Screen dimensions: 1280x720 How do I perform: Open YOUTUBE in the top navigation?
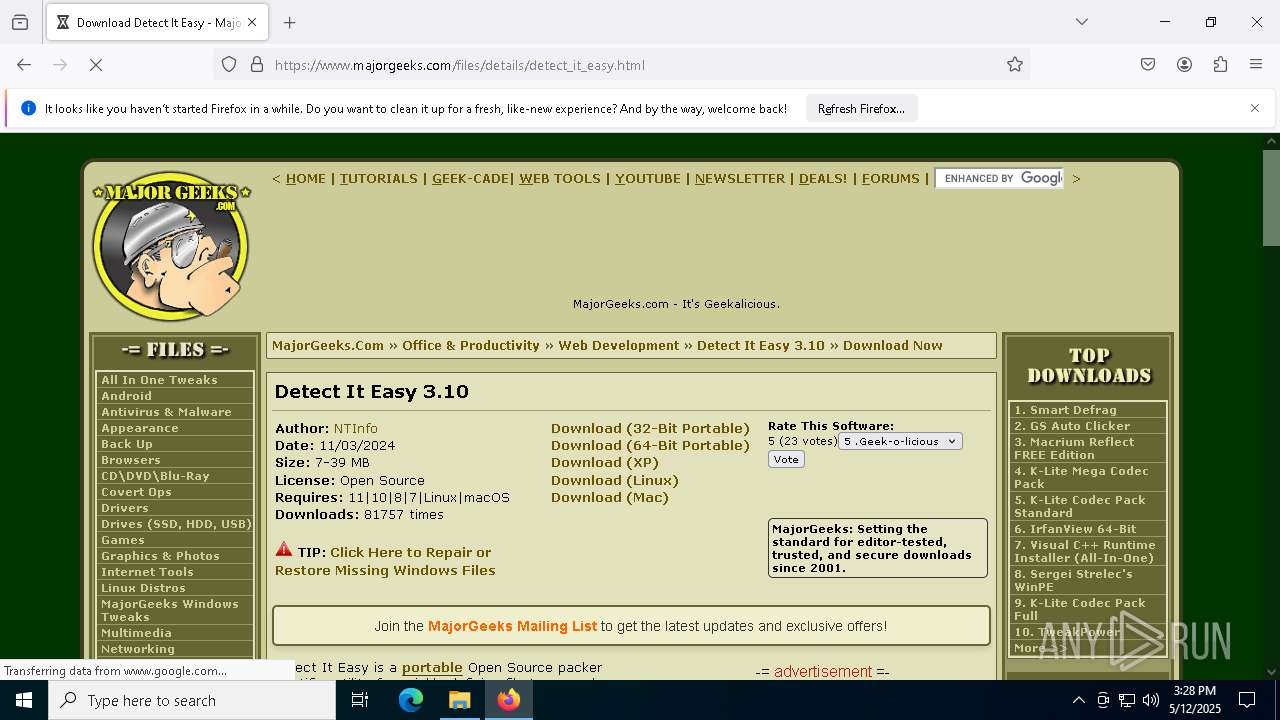[x=648, y=178]
